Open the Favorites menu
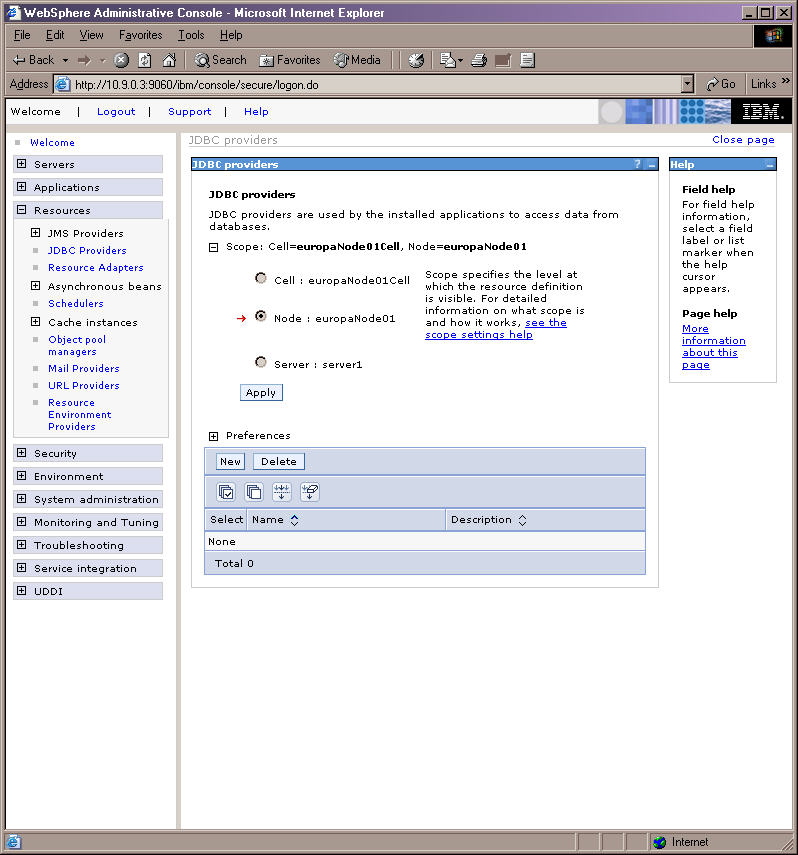Image resolution: width=798 pixels, height=855 pixels. coord(140,35)
